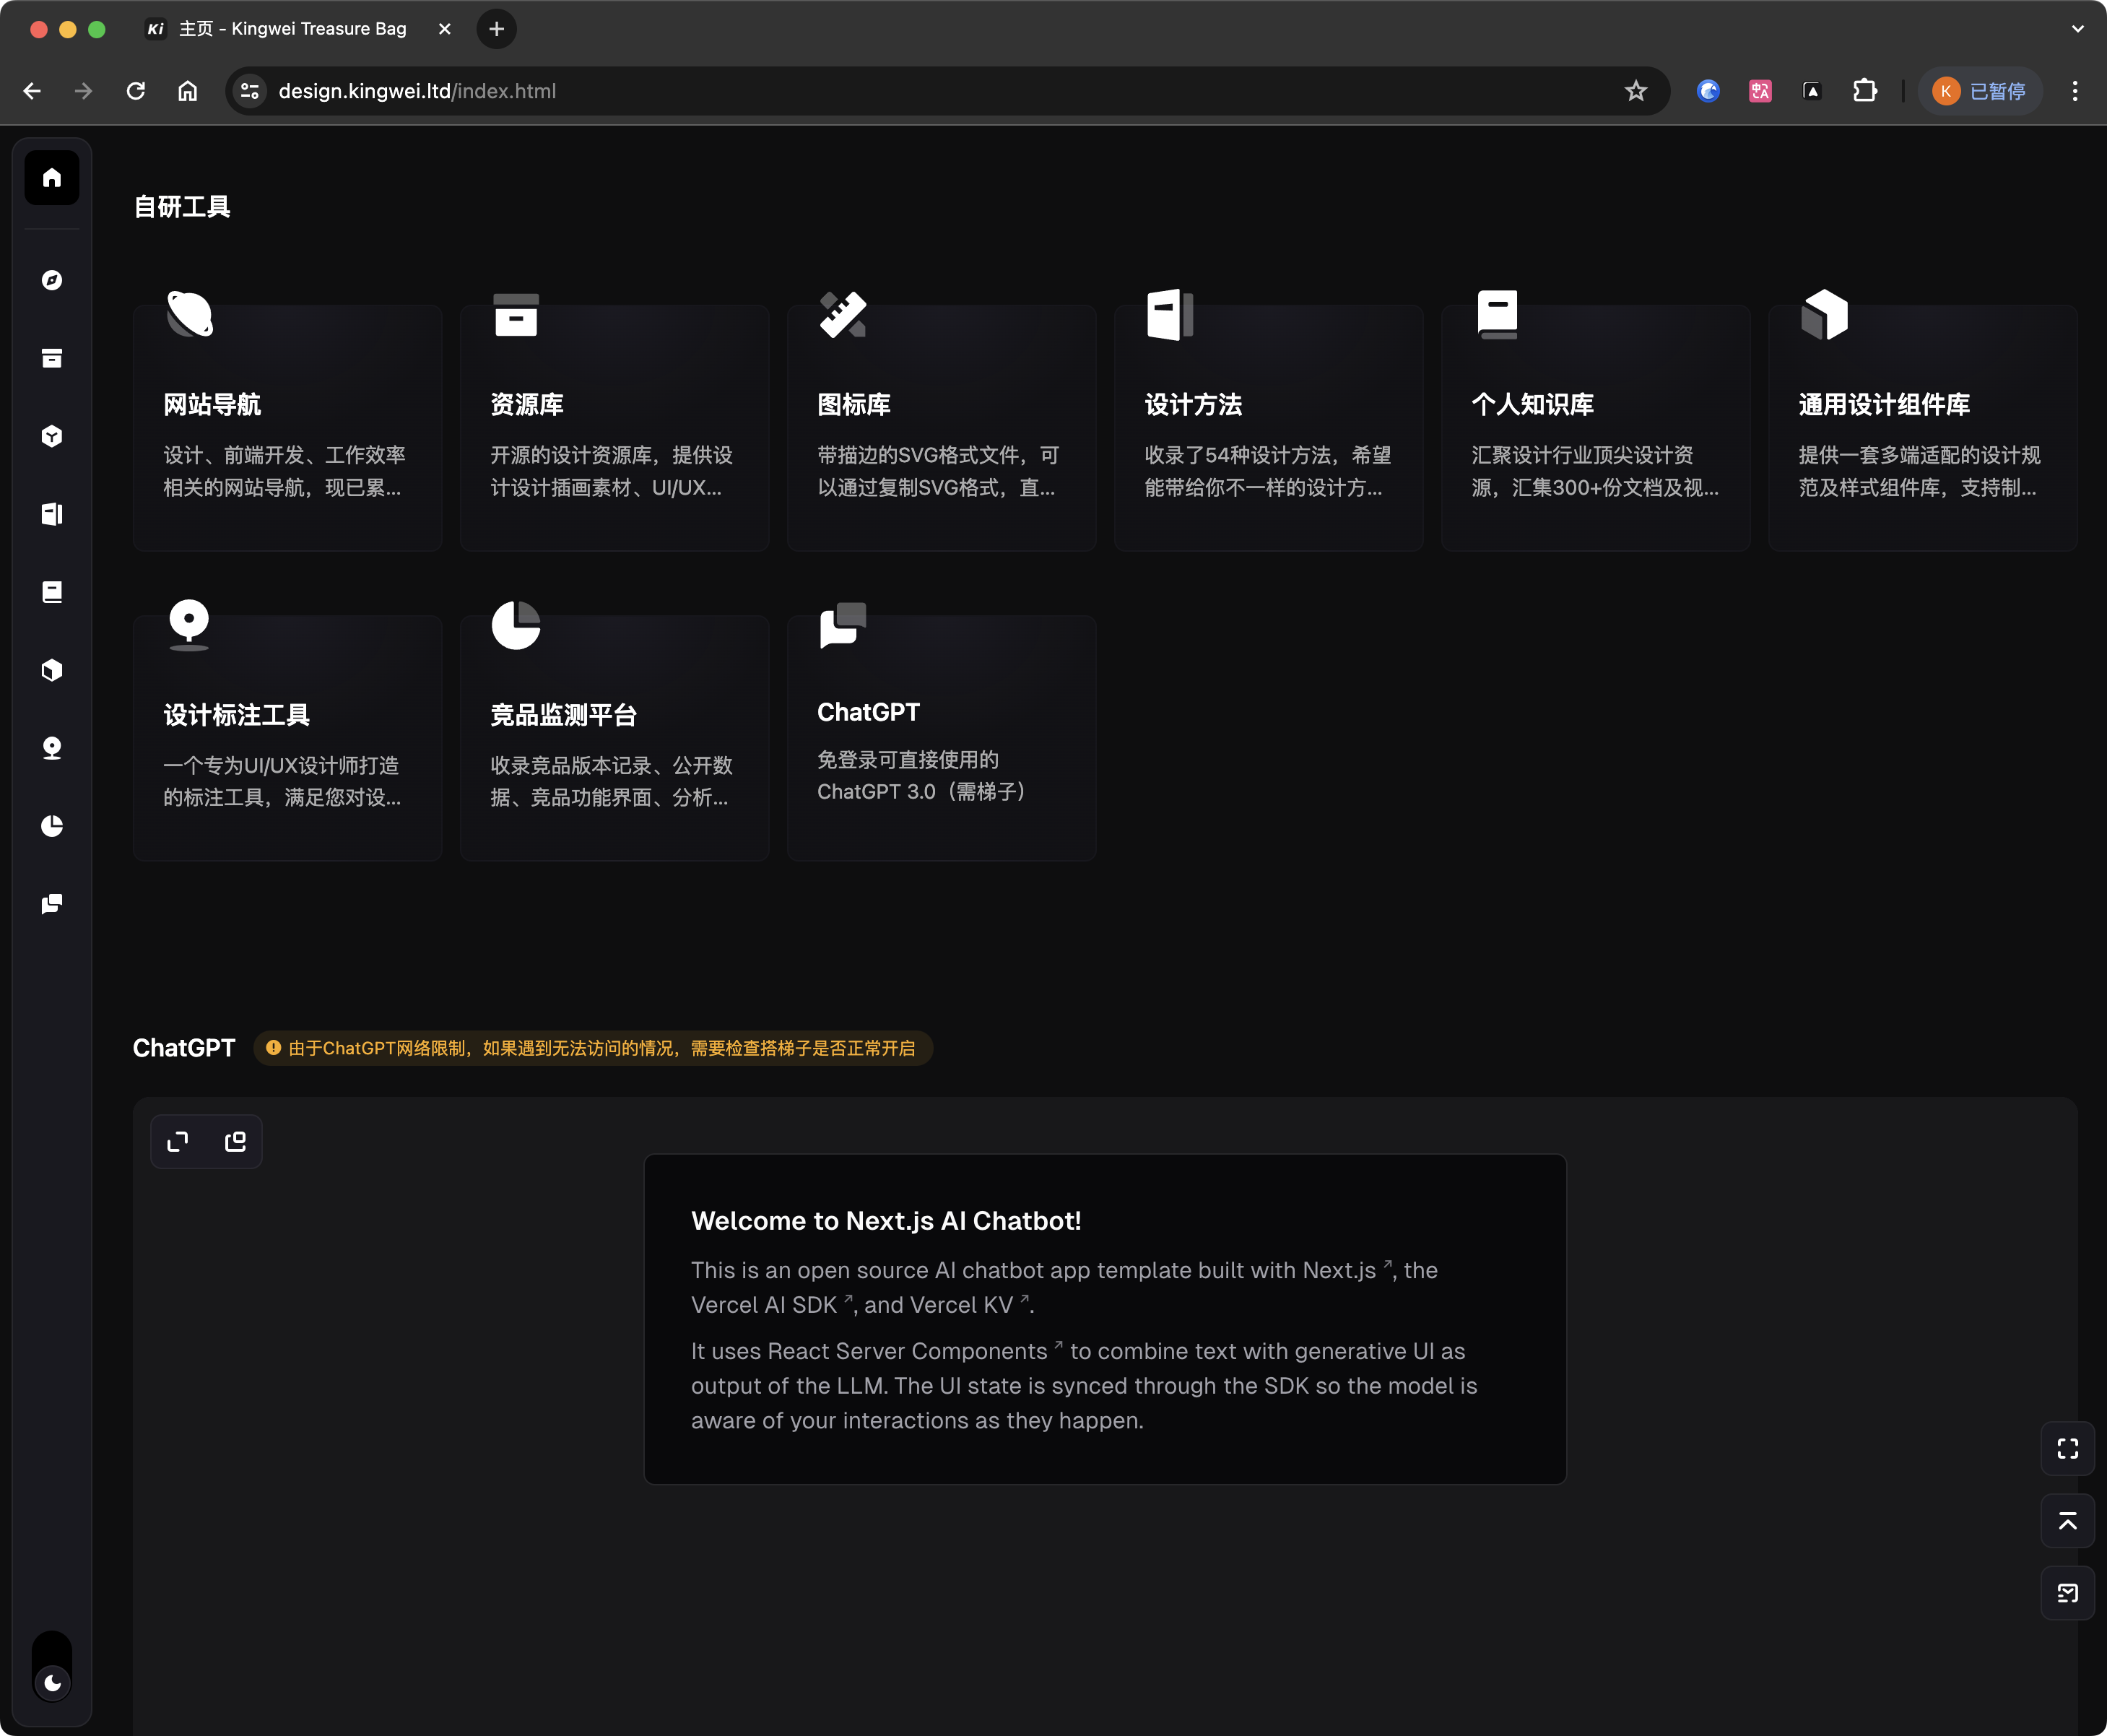
Task: Open the 网站导航 card
Action: point(287,428)
